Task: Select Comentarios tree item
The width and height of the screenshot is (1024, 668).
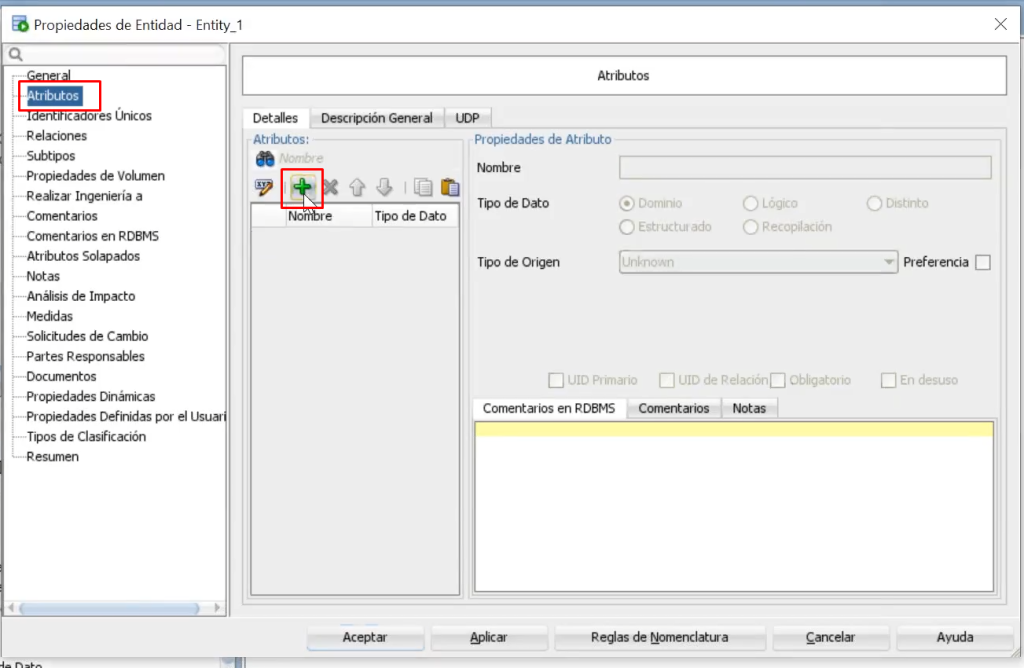Action: coord(61,216)
